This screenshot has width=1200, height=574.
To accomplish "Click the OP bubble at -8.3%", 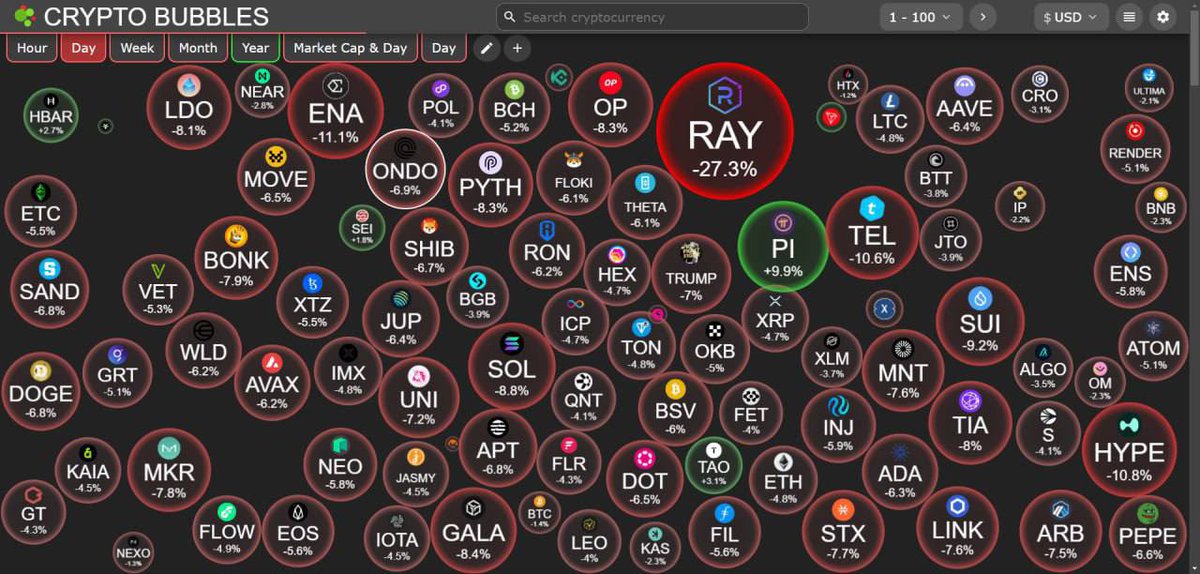I will coord(610,105).
